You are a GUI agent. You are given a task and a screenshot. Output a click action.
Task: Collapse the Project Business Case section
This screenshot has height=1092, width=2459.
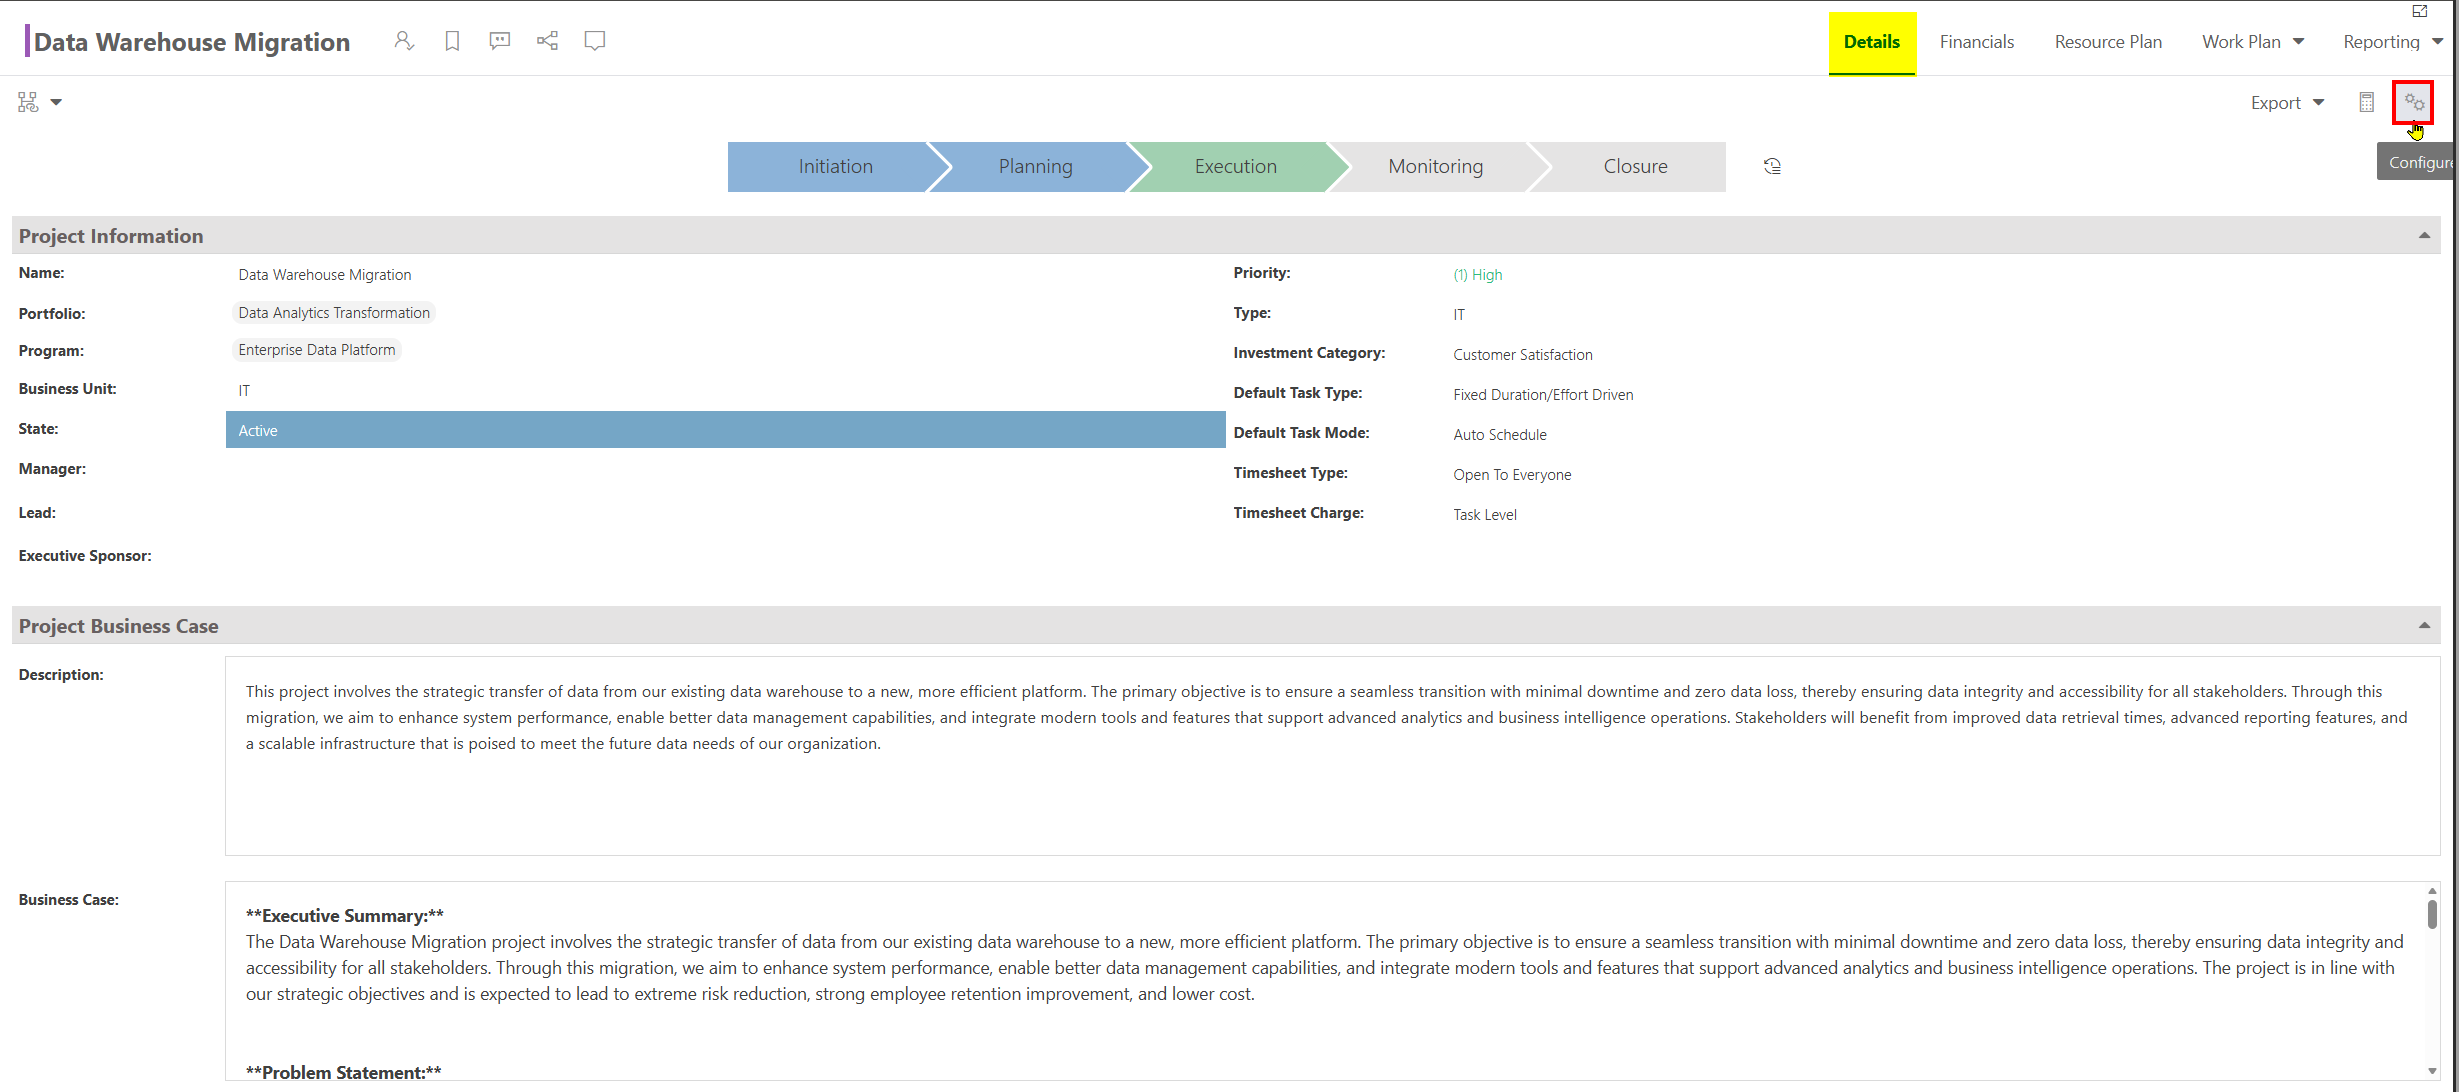click(x=2424, y=625)
